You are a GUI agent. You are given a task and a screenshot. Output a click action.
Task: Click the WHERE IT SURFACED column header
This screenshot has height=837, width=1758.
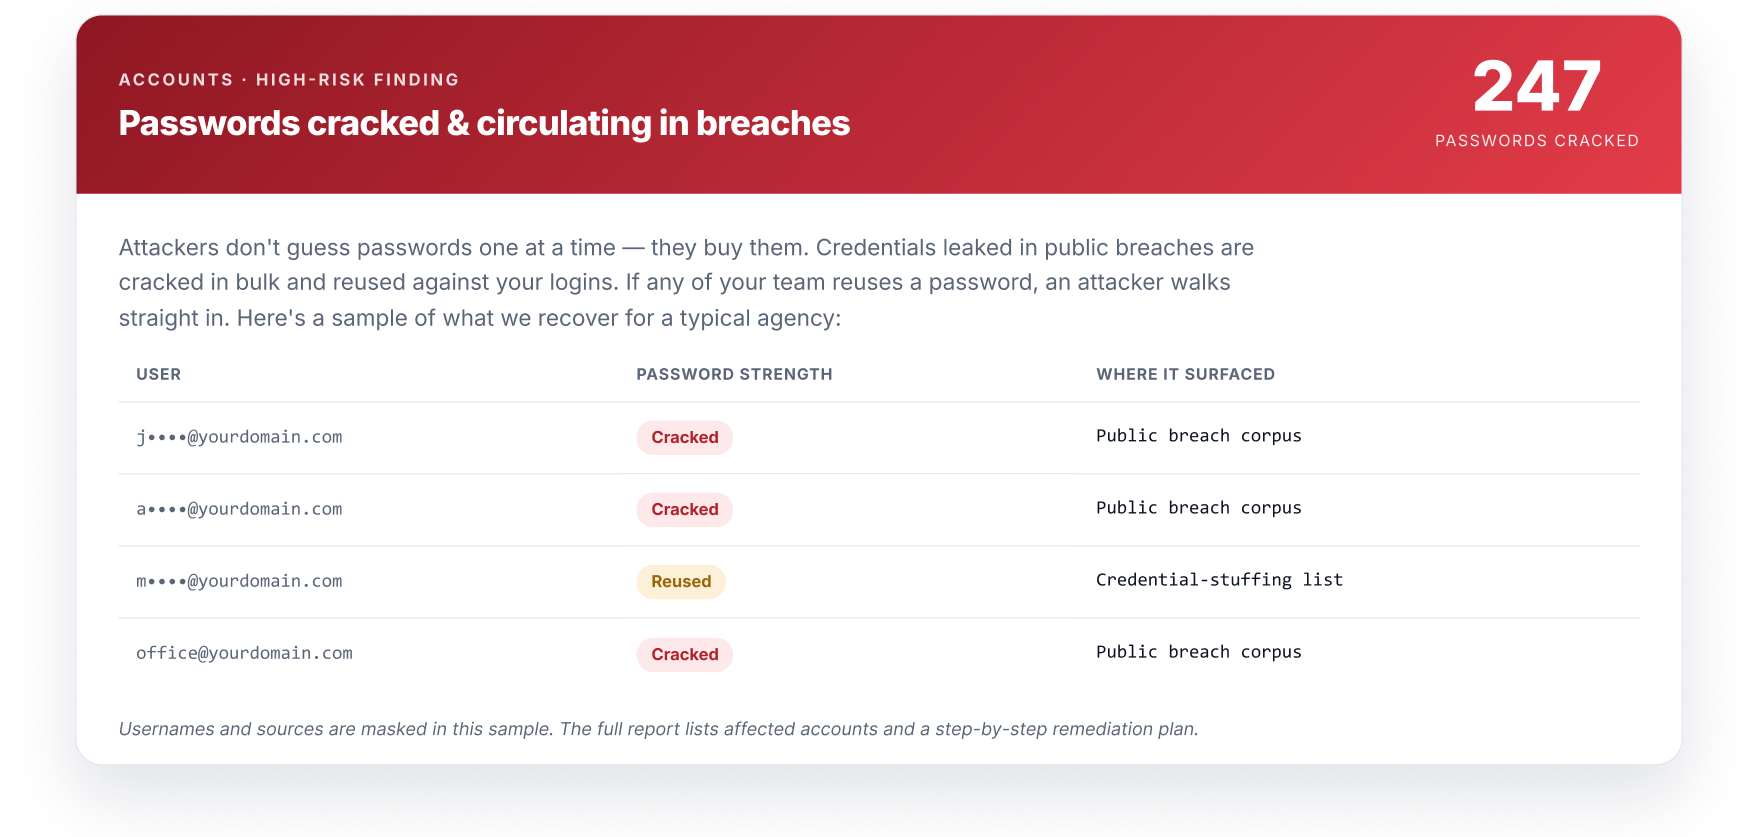coord(1185,374)
